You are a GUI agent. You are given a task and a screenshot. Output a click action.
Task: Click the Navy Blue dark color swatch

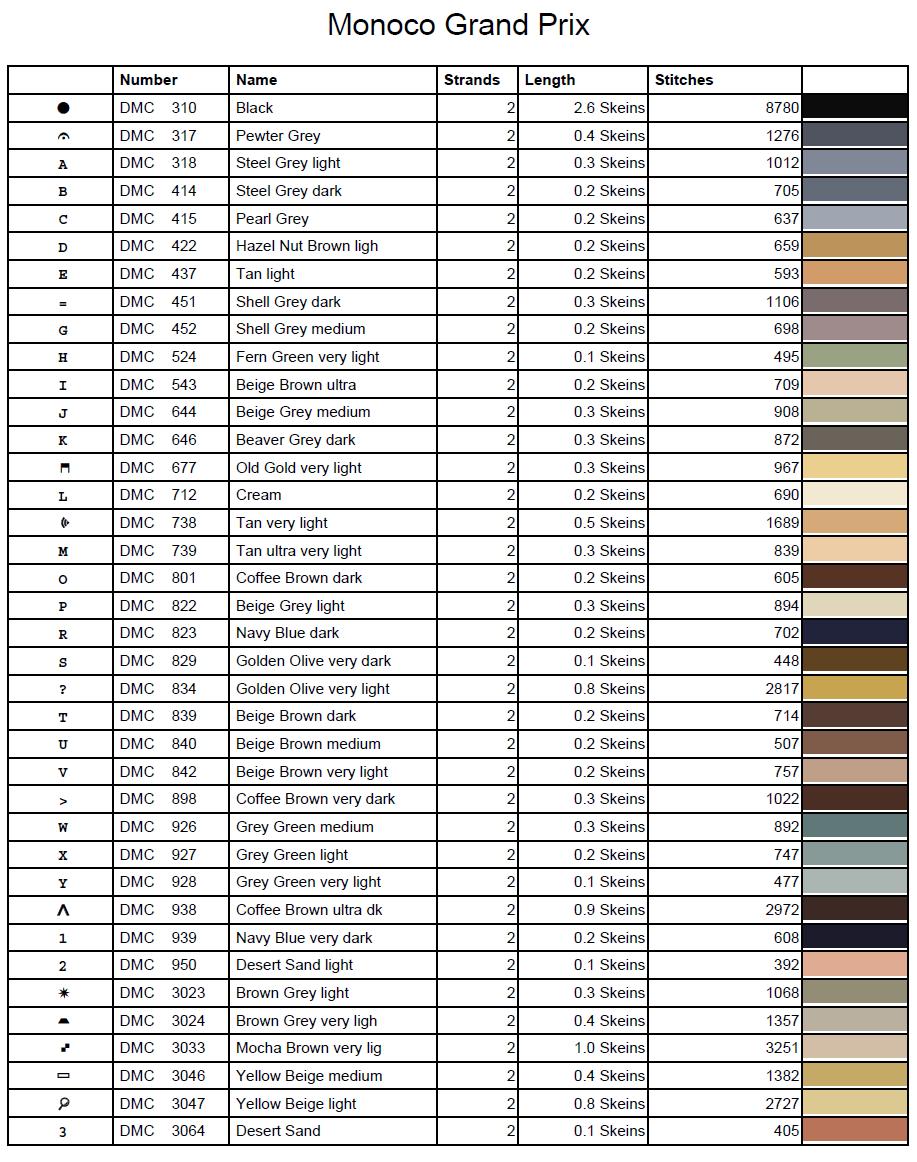point(854,633)
